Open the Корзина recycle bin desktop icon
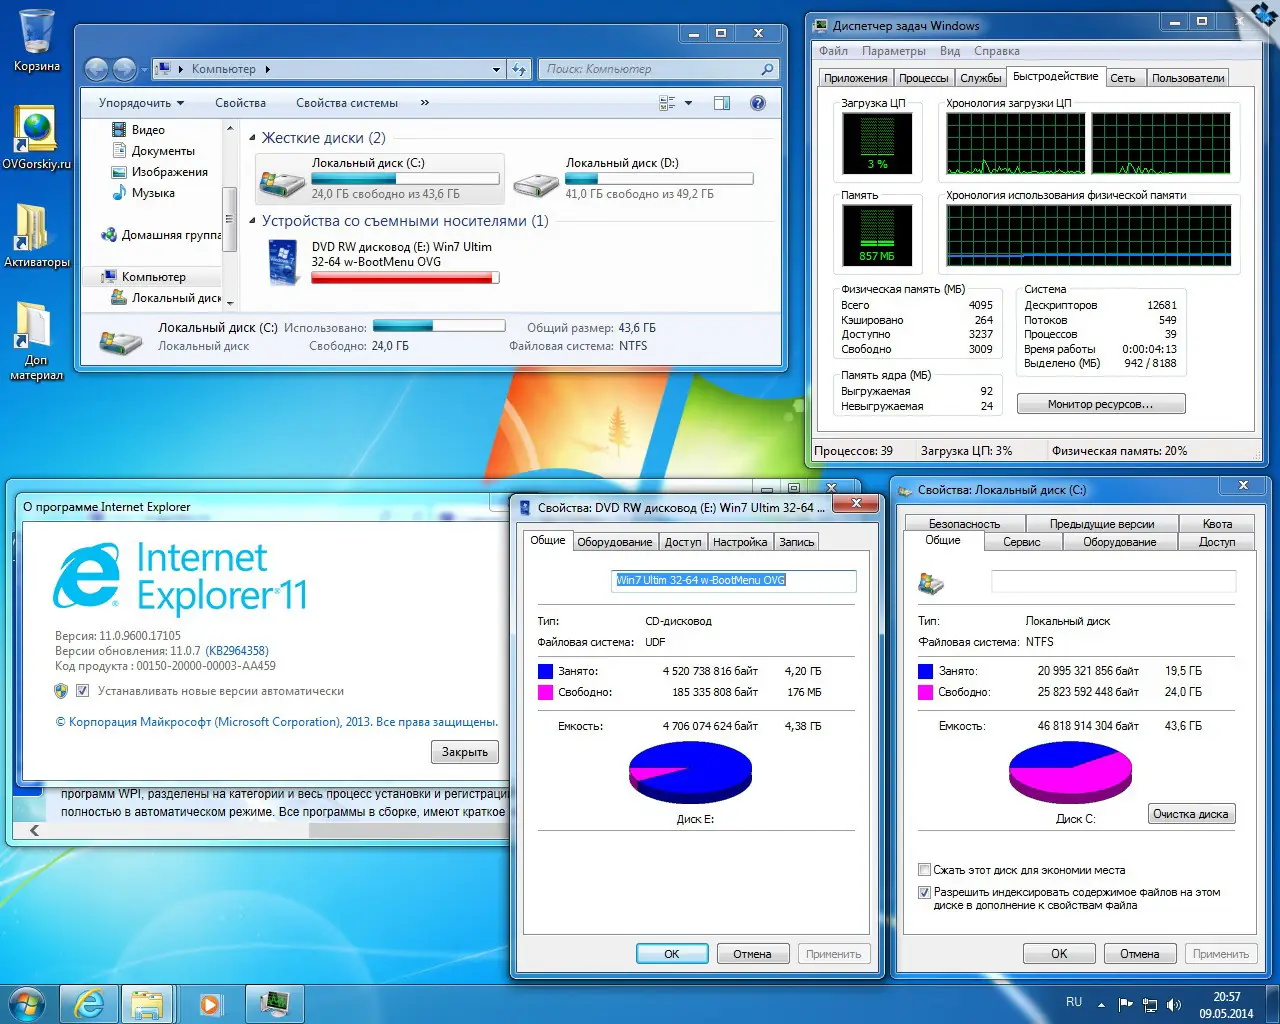 point(37,40)
